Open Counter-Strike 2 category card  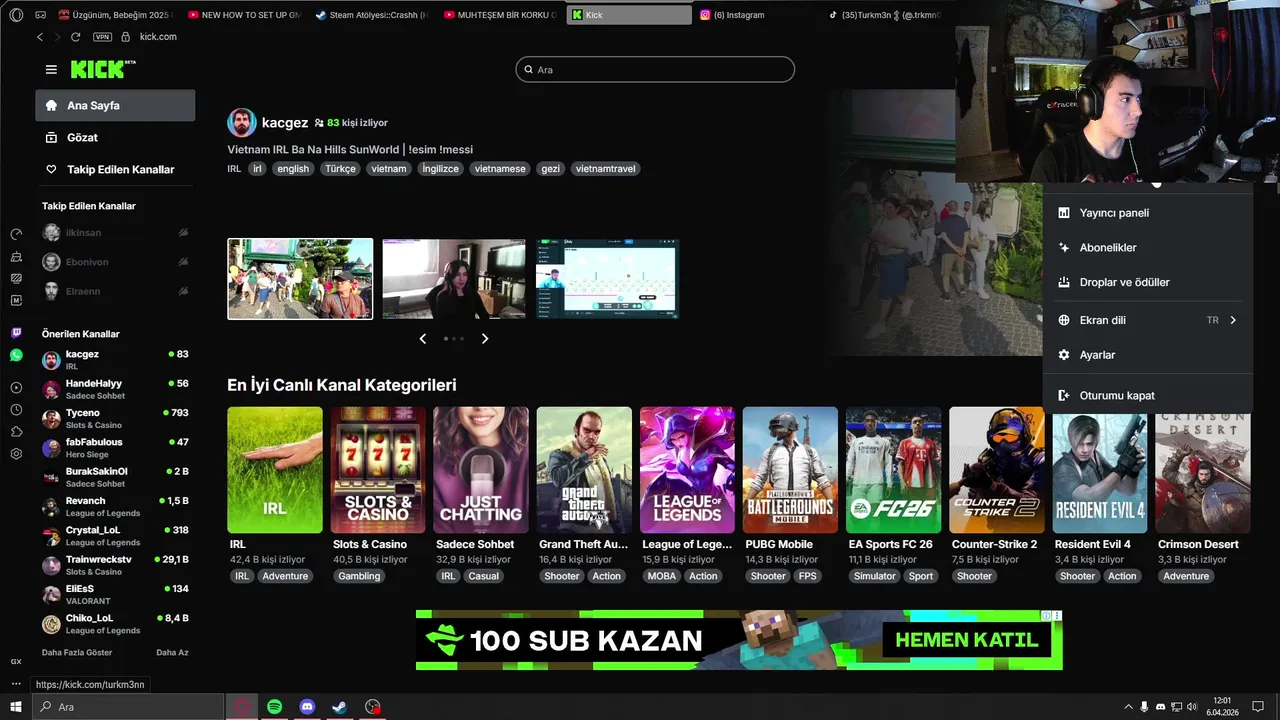(x=996, y=470)
